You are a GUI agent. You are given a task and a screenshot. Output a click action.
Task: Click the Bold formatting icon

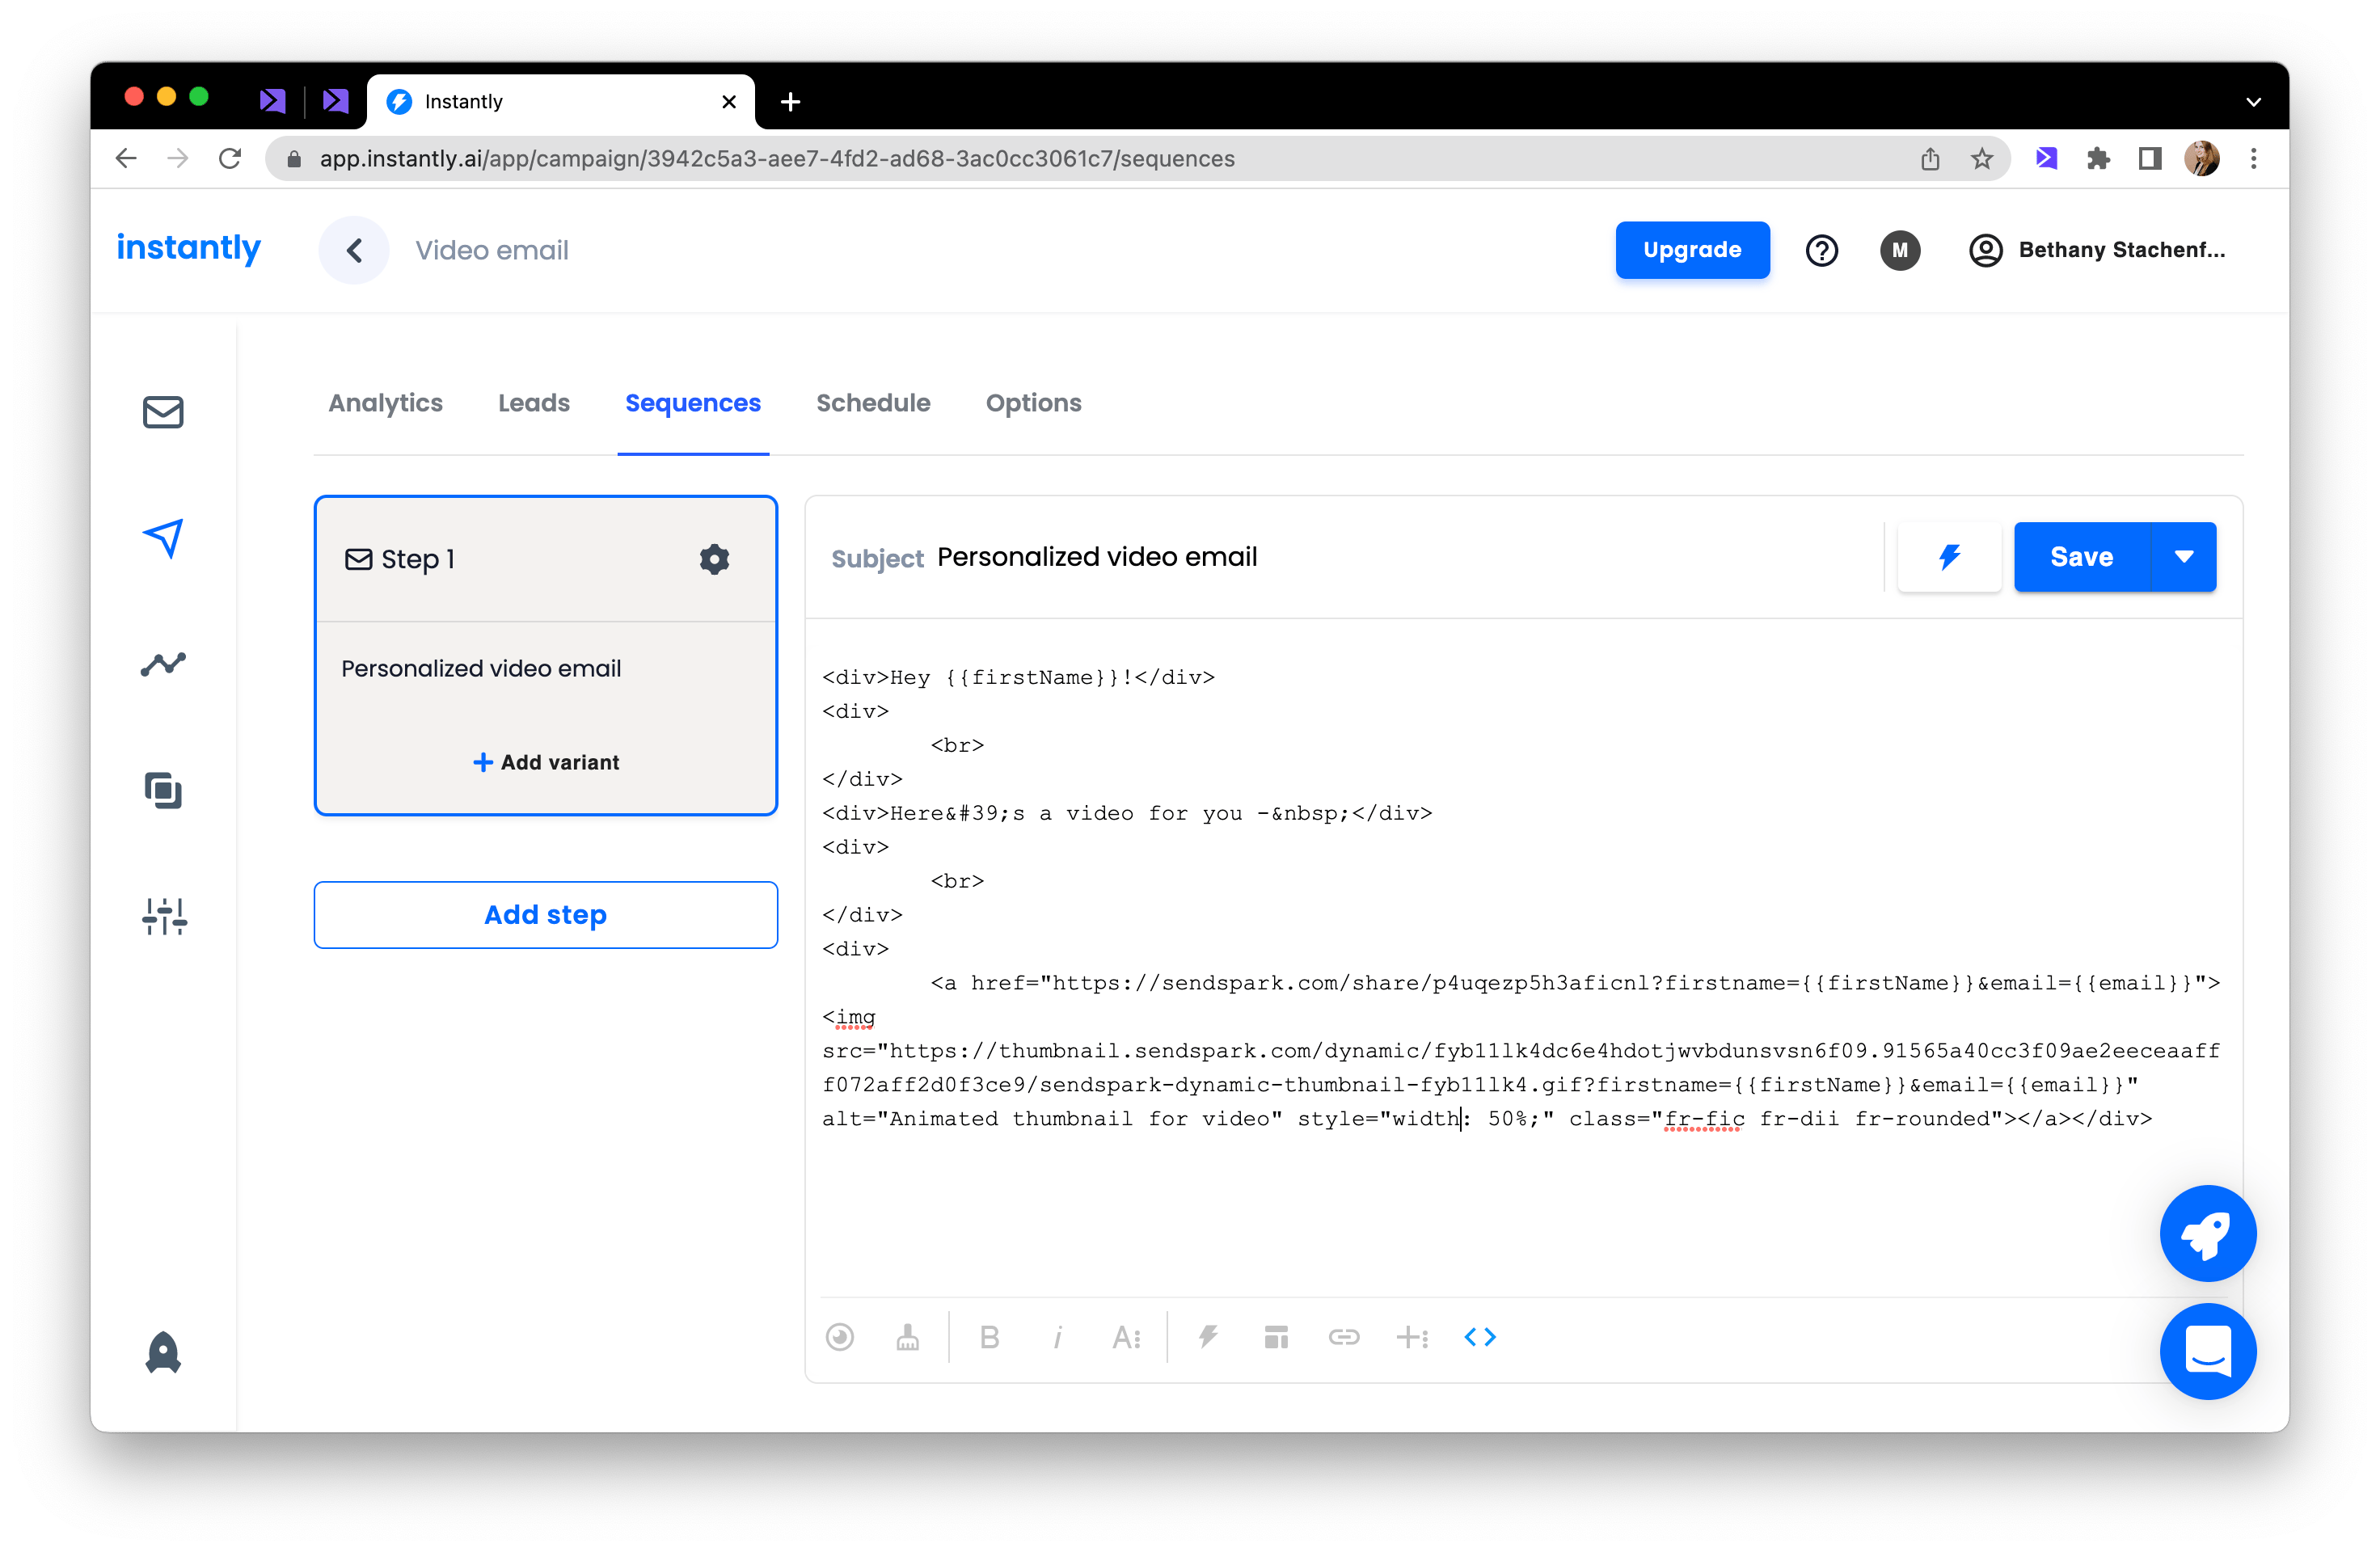point(989,1337)
